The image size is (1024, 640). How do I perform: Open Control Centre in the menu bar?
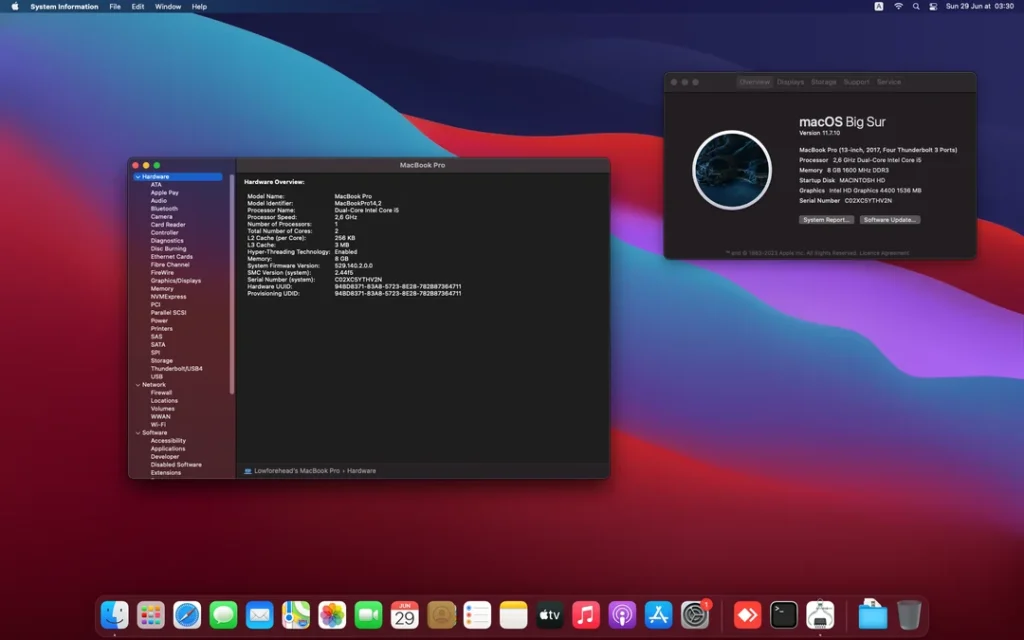click(933, 7)
